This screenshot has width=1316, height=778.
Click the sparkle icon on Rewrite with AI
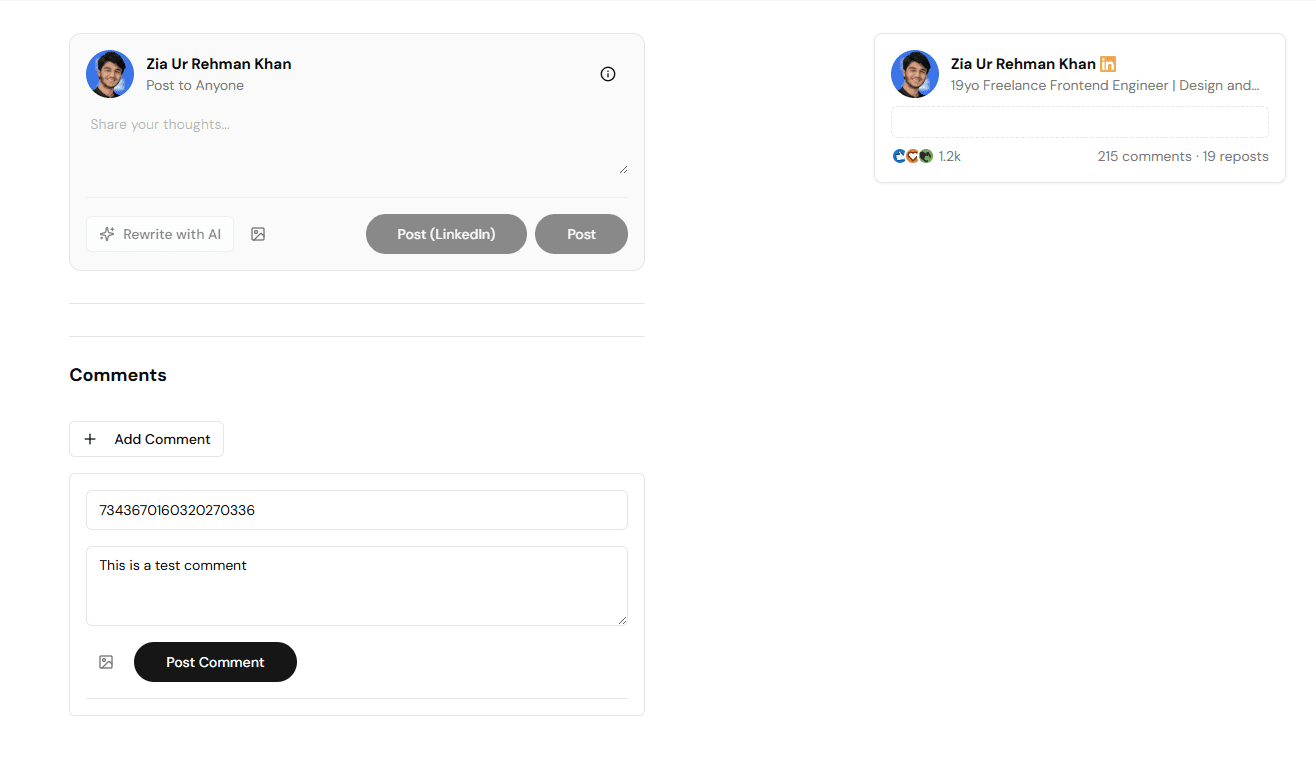(x=107, y=233)
